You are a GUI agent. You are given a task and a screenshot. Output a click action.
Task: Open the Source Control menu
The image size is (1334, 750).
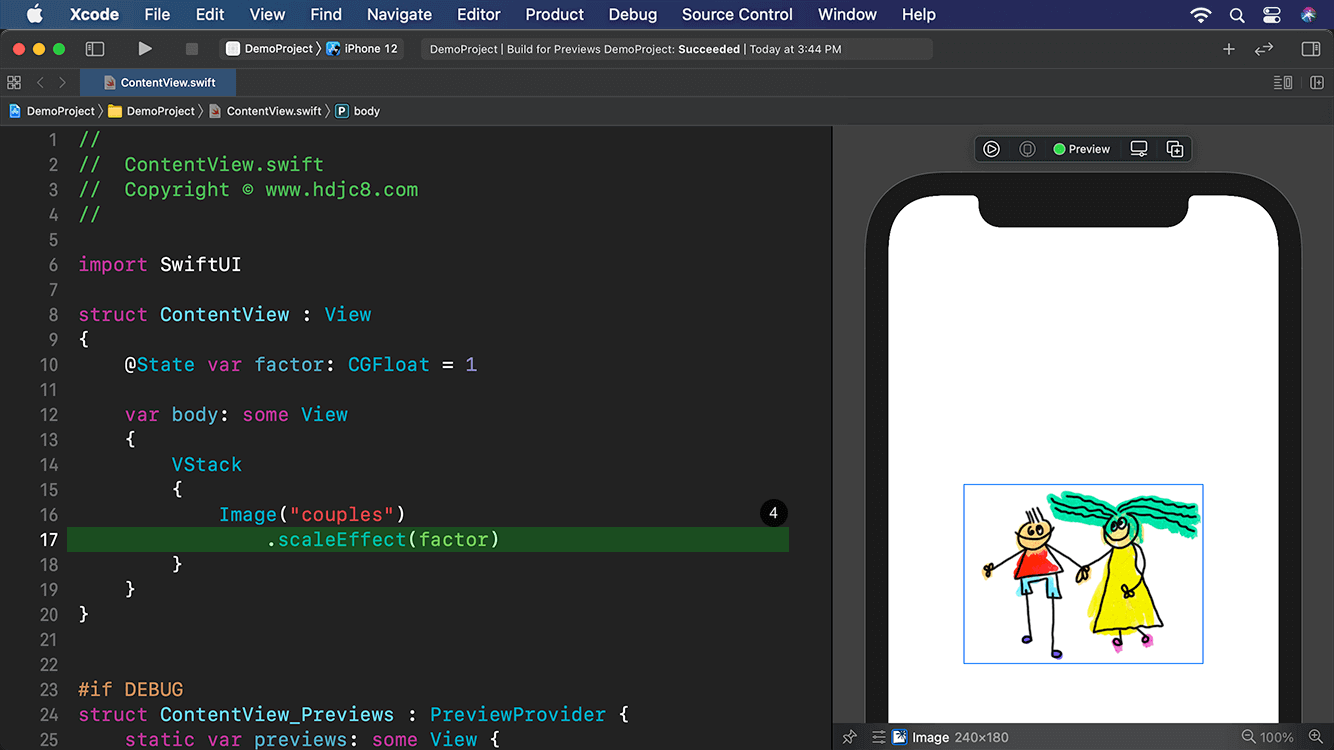pyautogui.click(x=737, y=14)
